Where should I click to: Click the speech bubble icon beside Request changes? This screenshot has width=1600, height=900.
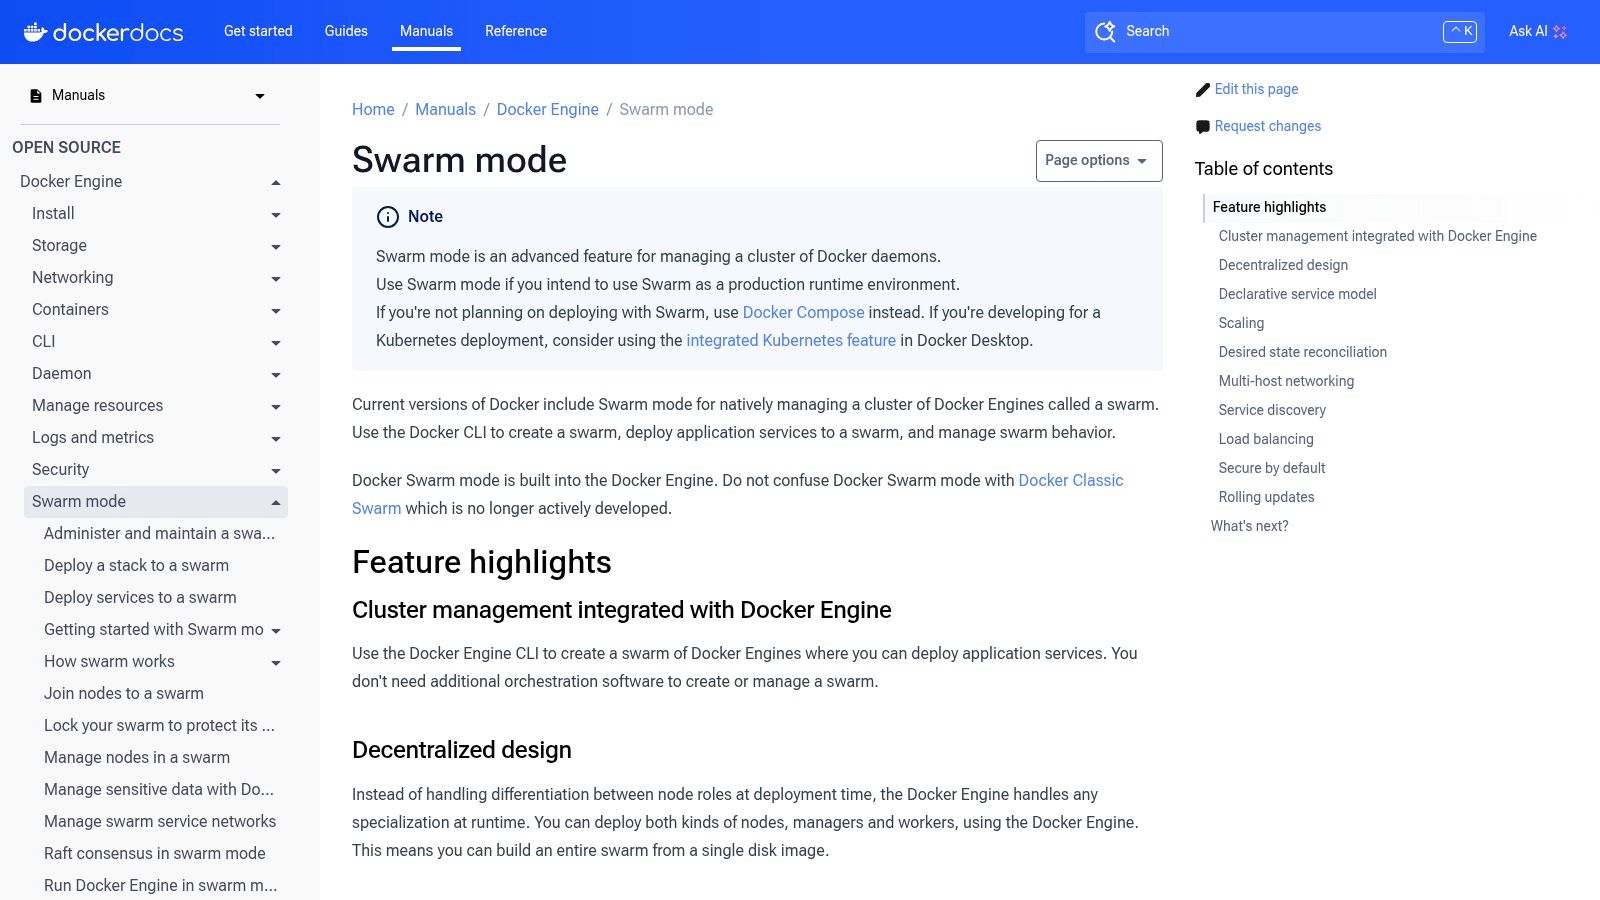[x=1203, y=127]
